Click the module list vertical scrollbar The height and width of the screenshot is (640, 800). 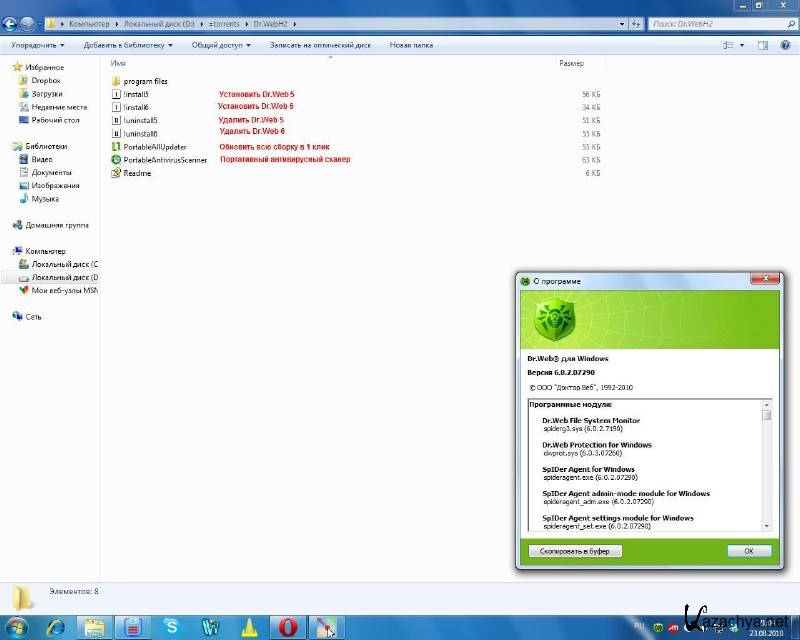766,465
